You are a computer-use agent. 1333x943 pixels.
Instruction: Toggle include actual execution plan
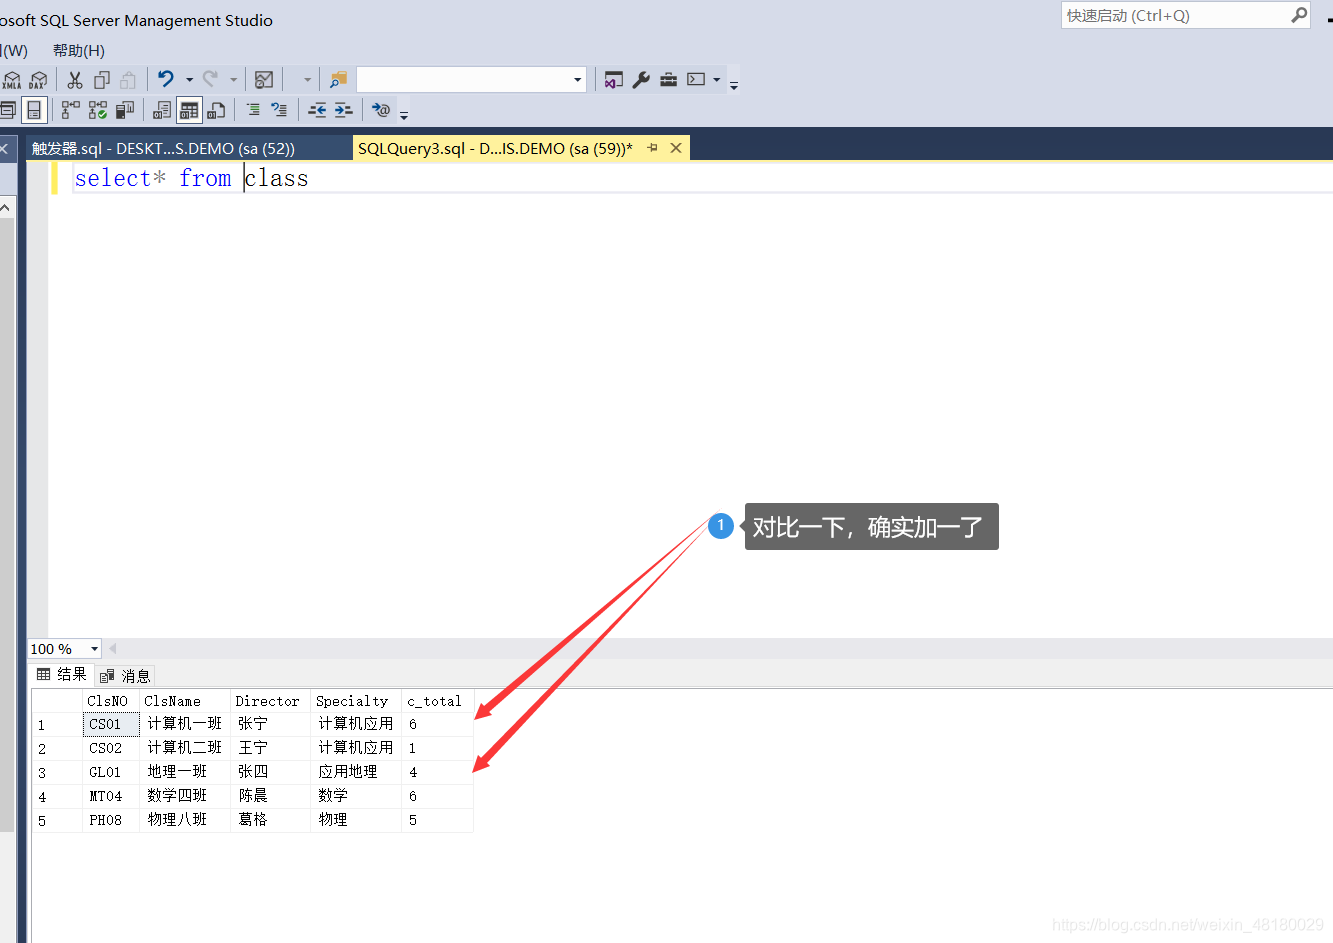(98, 110)
